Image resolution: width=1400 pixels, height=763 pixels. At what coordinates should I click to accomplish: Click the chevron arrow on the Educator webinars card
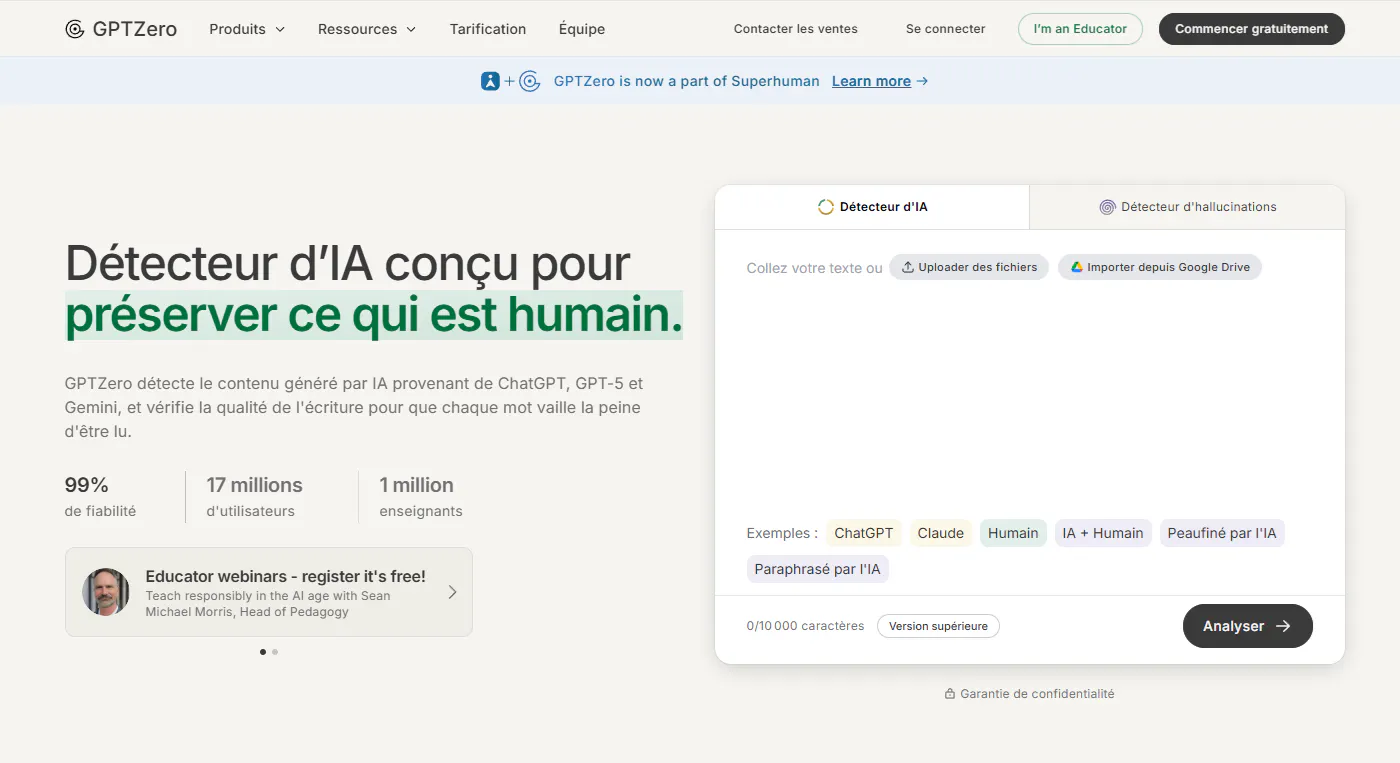click(x=452, y=592)
